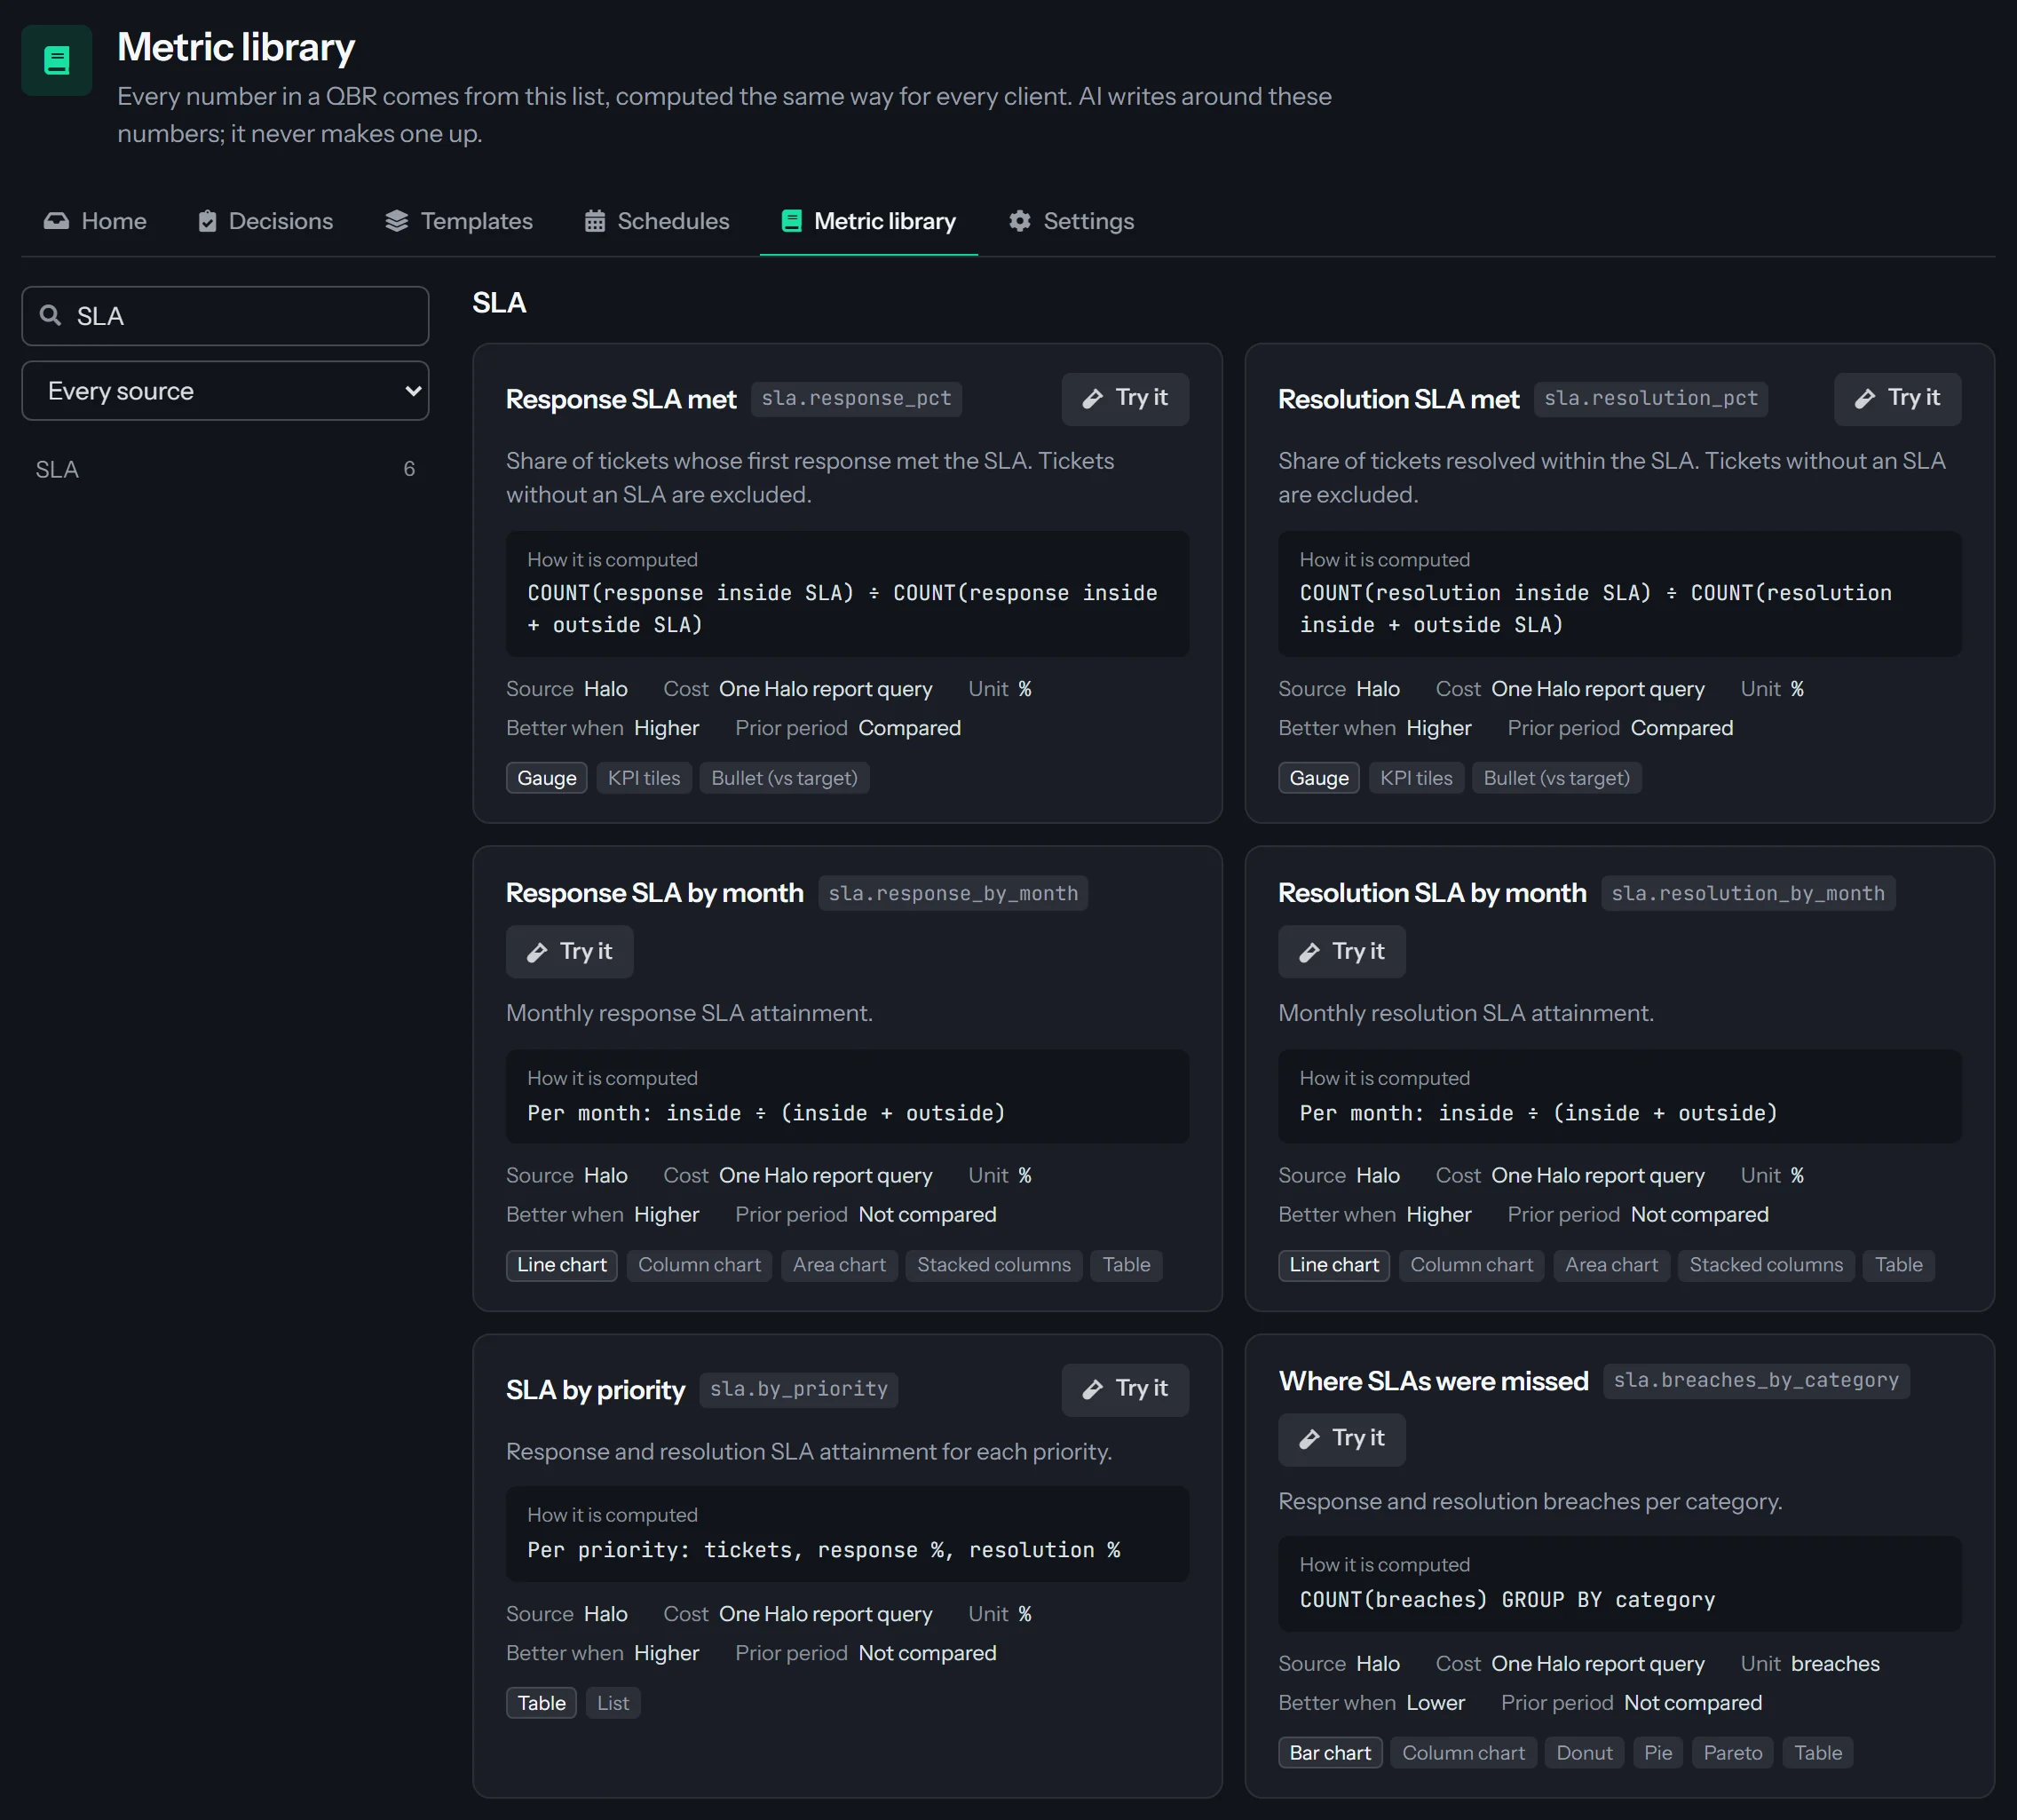Try it for Response SLA by month
The image size is (2017, 1820).
point(569,952)
